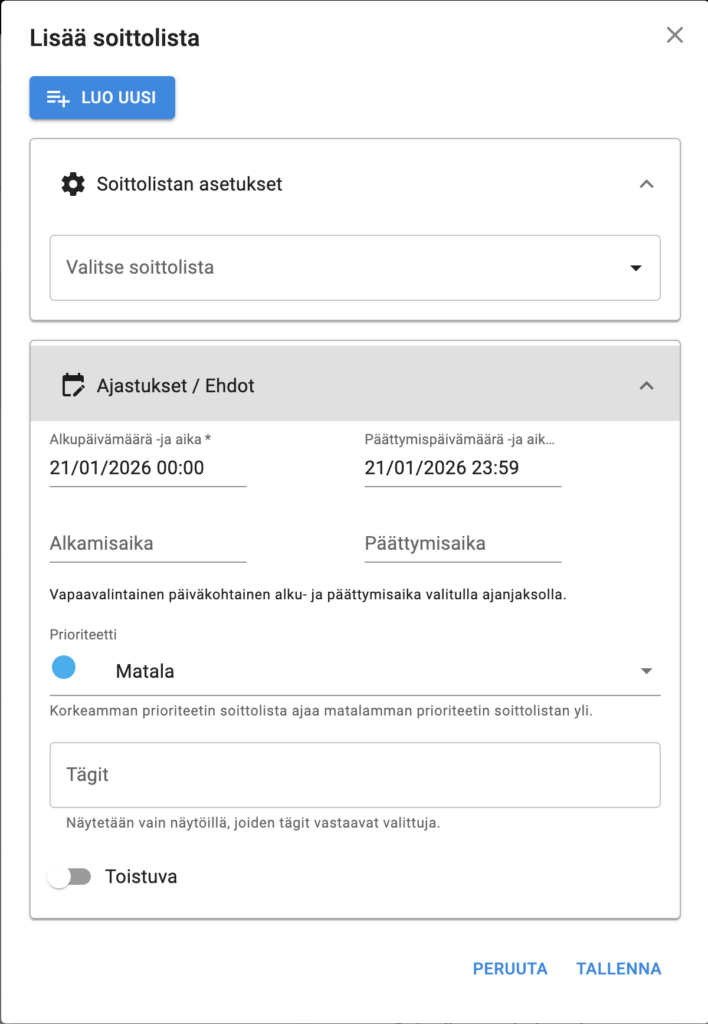Select the Ajastukset / Ehdot header title
The height and width of the screenshot is (1024, 708).
click(x=175, y=385)
